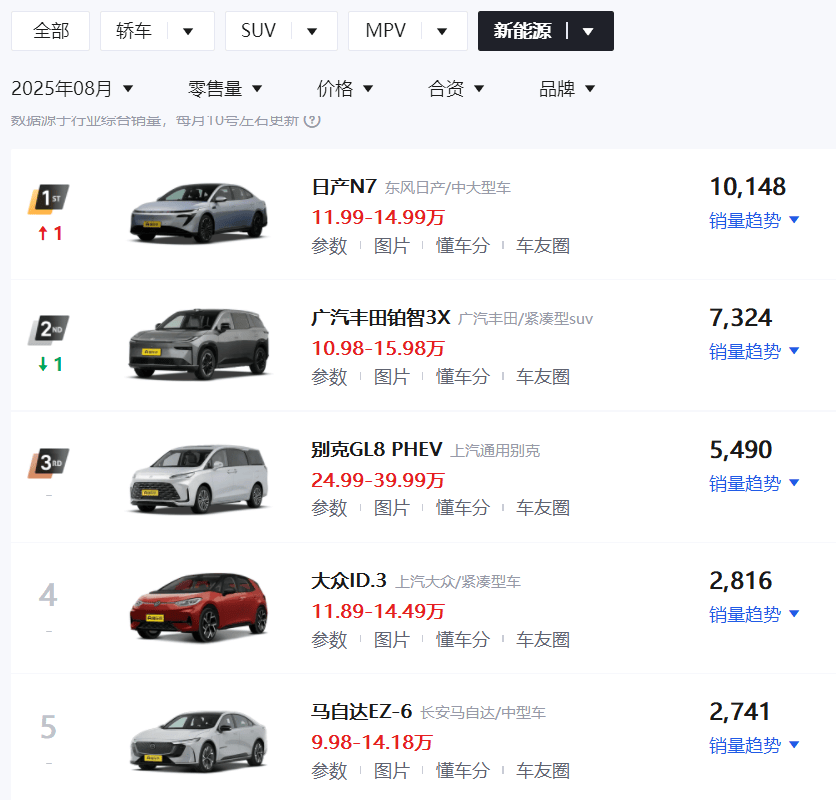Open 懂车分 for 别克GL8 PHEV

pos(462,508)
